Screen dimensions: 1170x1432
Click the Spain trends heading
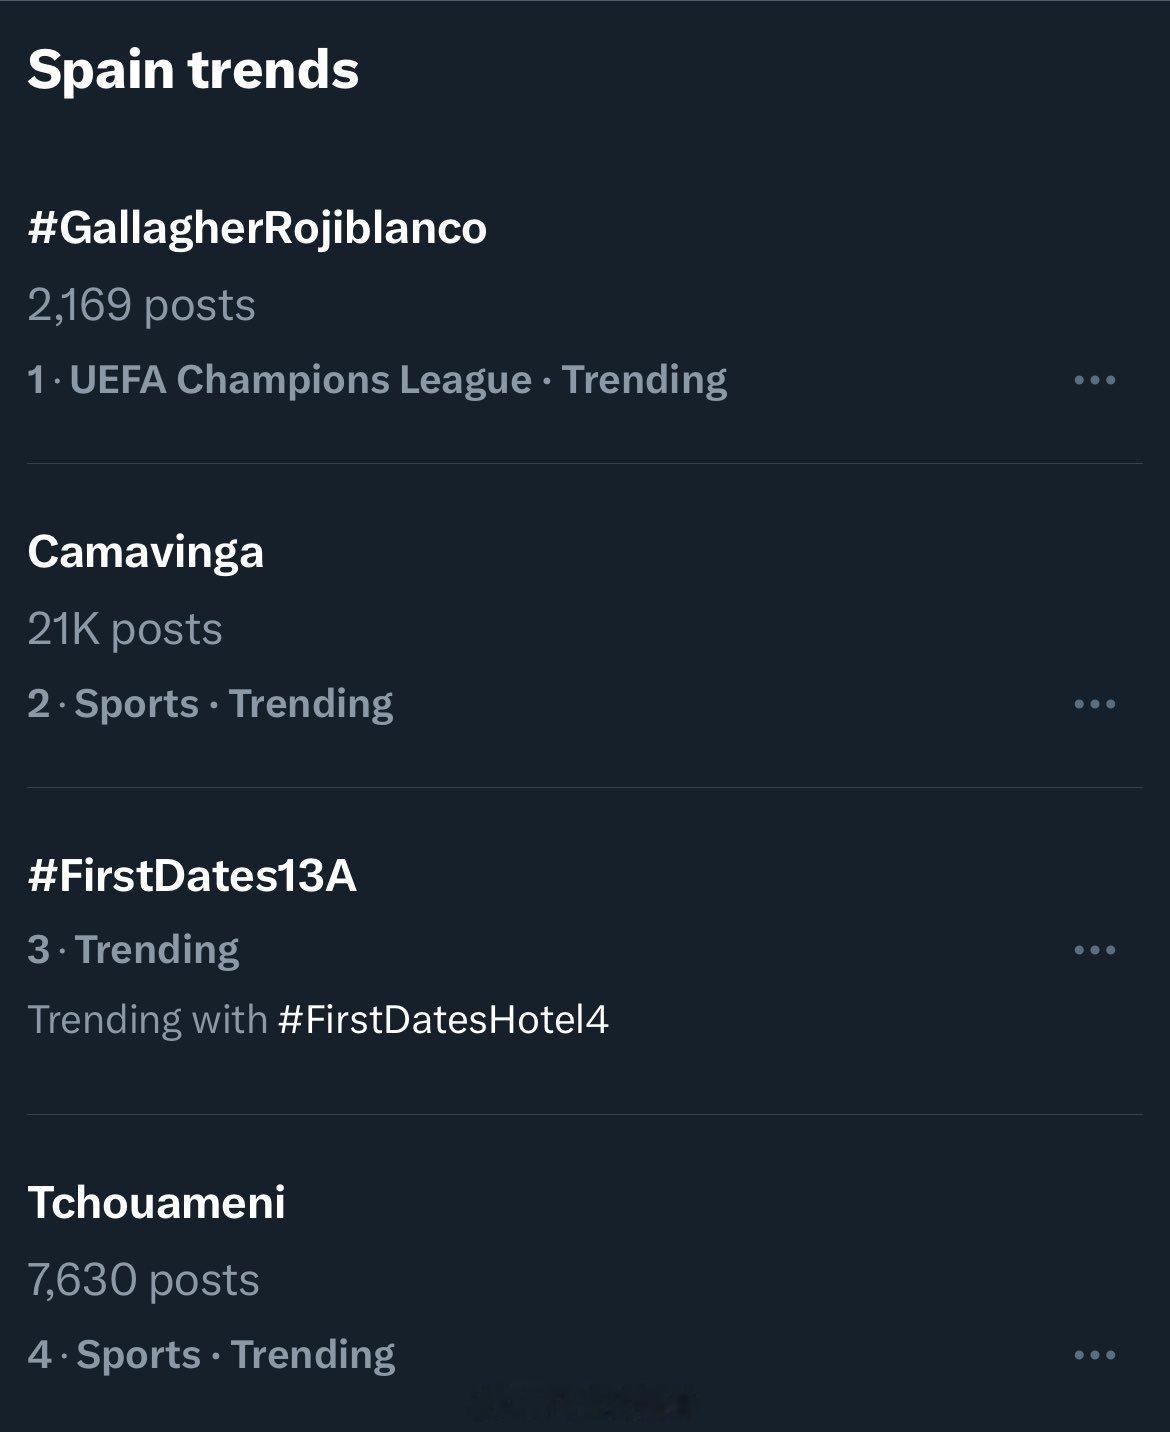coord(193,70)
